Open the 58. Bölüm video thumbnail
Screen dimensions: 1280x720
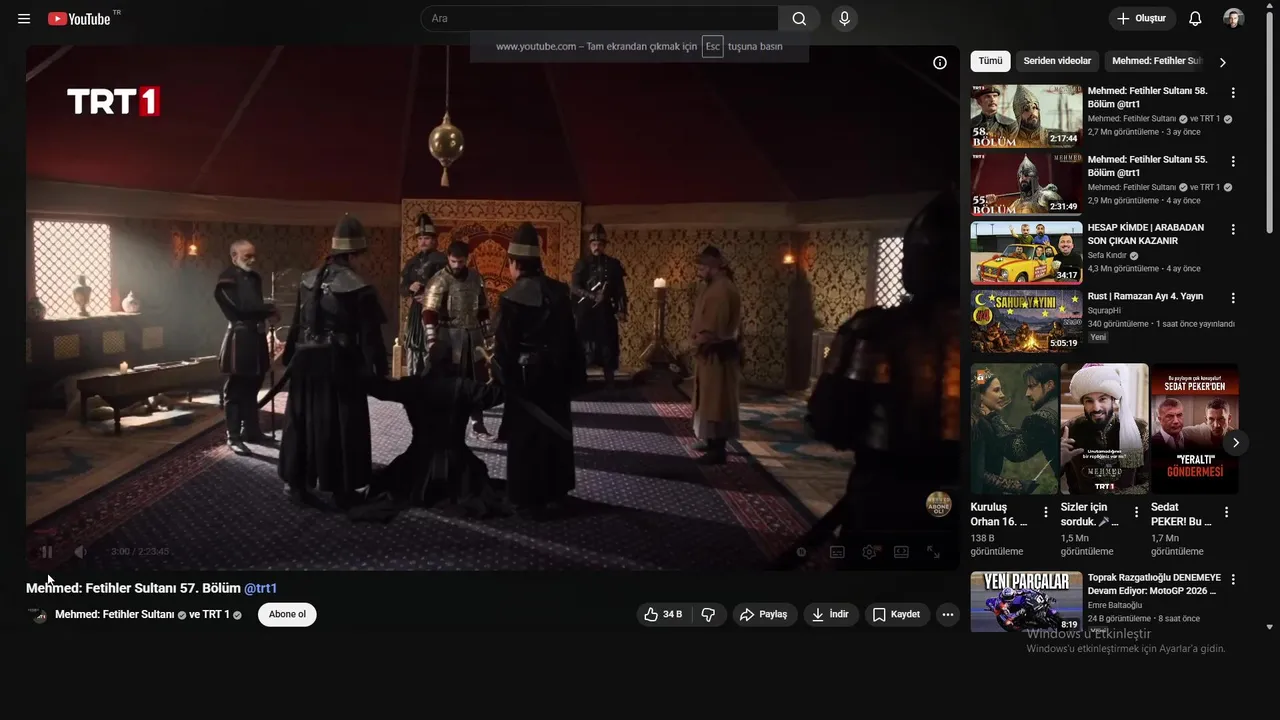[x=1026, y=116]
